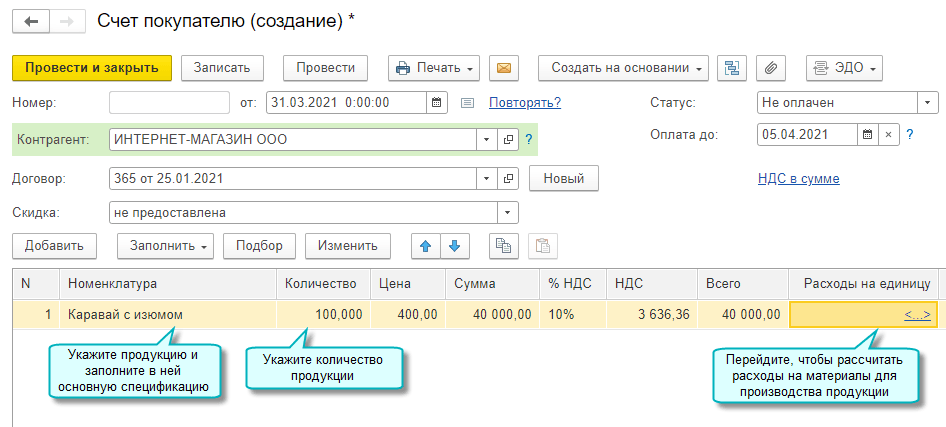Open the Печать menu
This screenshot has width=946, height=427.
[x=433, y=68]
